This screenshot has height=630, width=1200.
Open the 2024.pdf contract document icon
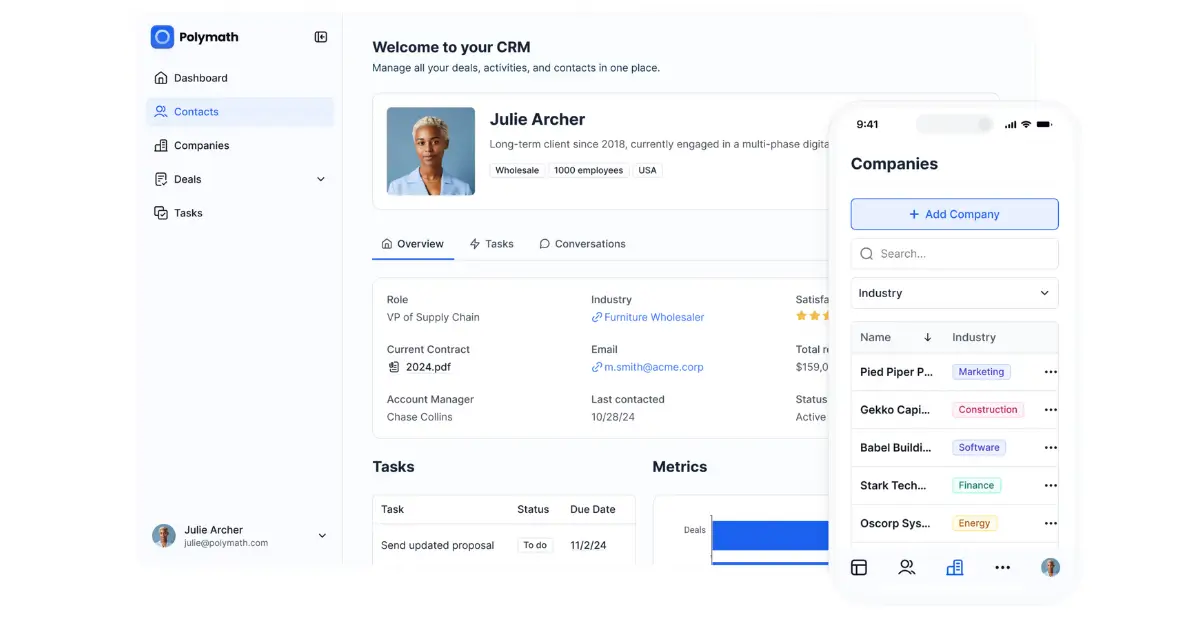tap(394, 367)
